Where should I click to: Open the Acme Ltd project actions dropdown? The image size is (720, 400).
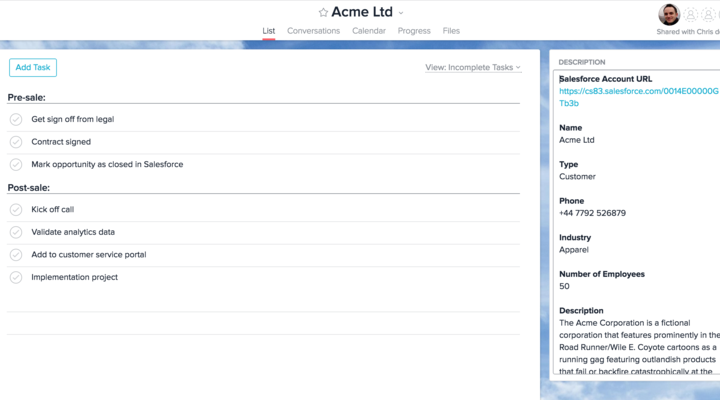401,13
